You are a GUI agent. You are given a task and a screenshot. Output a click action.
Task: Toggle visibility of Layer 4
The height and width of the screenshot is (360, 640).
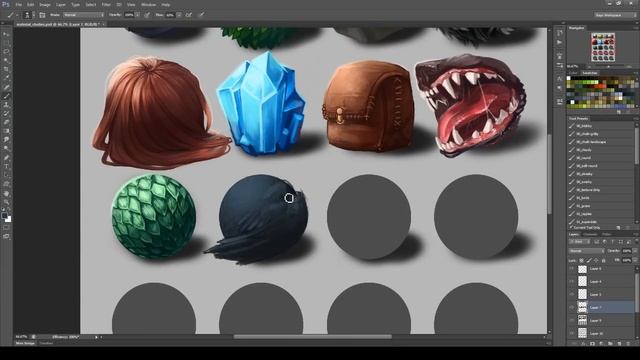(572, 282)
